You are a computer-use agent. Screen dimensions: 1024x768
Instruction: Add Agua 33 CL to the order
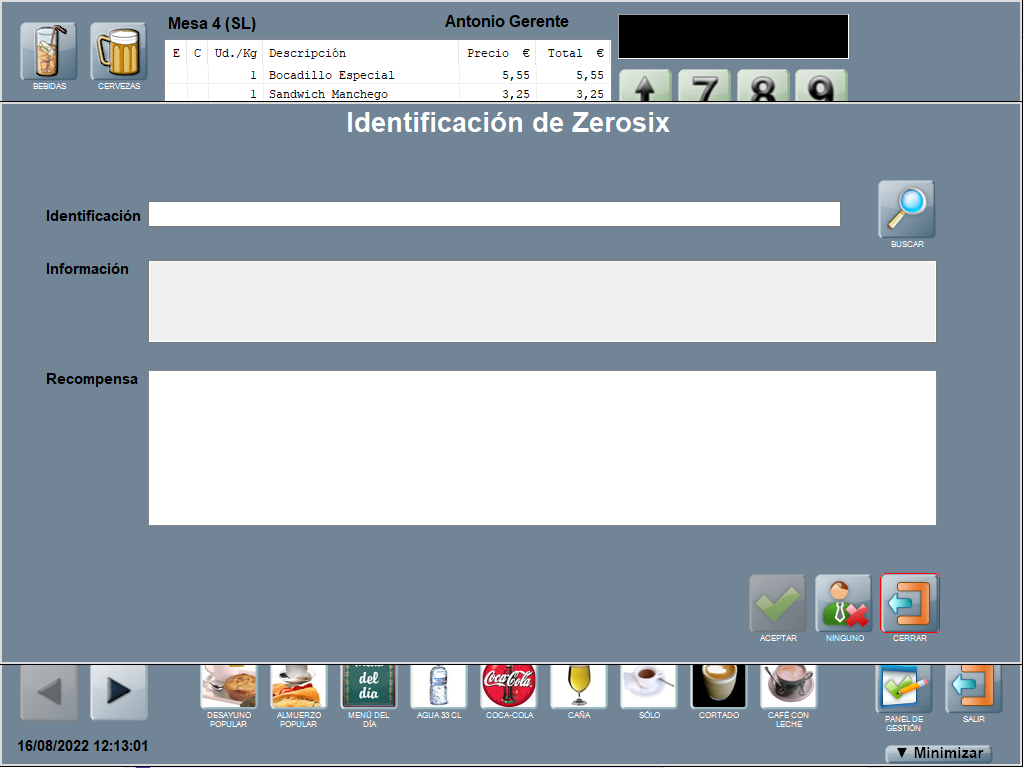pyautogui.click(x=438, y=687)
